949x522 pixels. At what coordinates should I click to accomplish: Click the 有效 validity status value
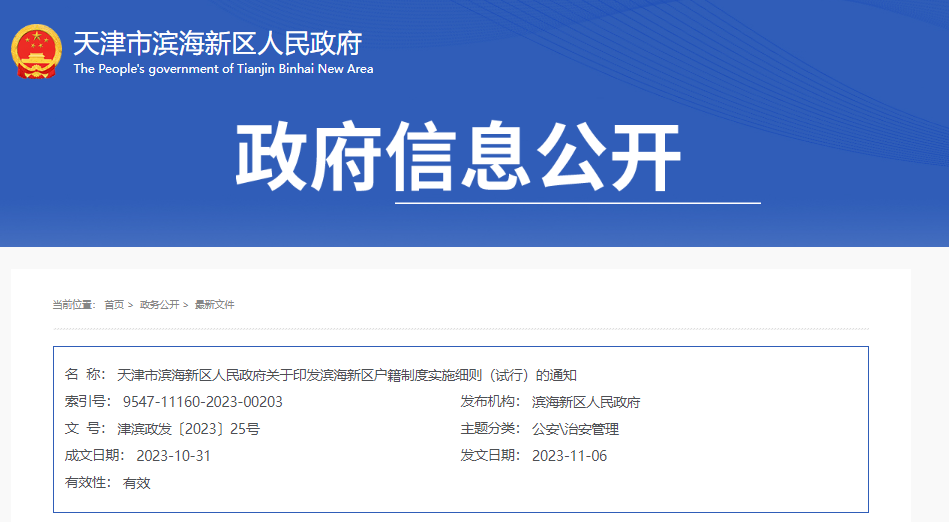coord(136,483)
